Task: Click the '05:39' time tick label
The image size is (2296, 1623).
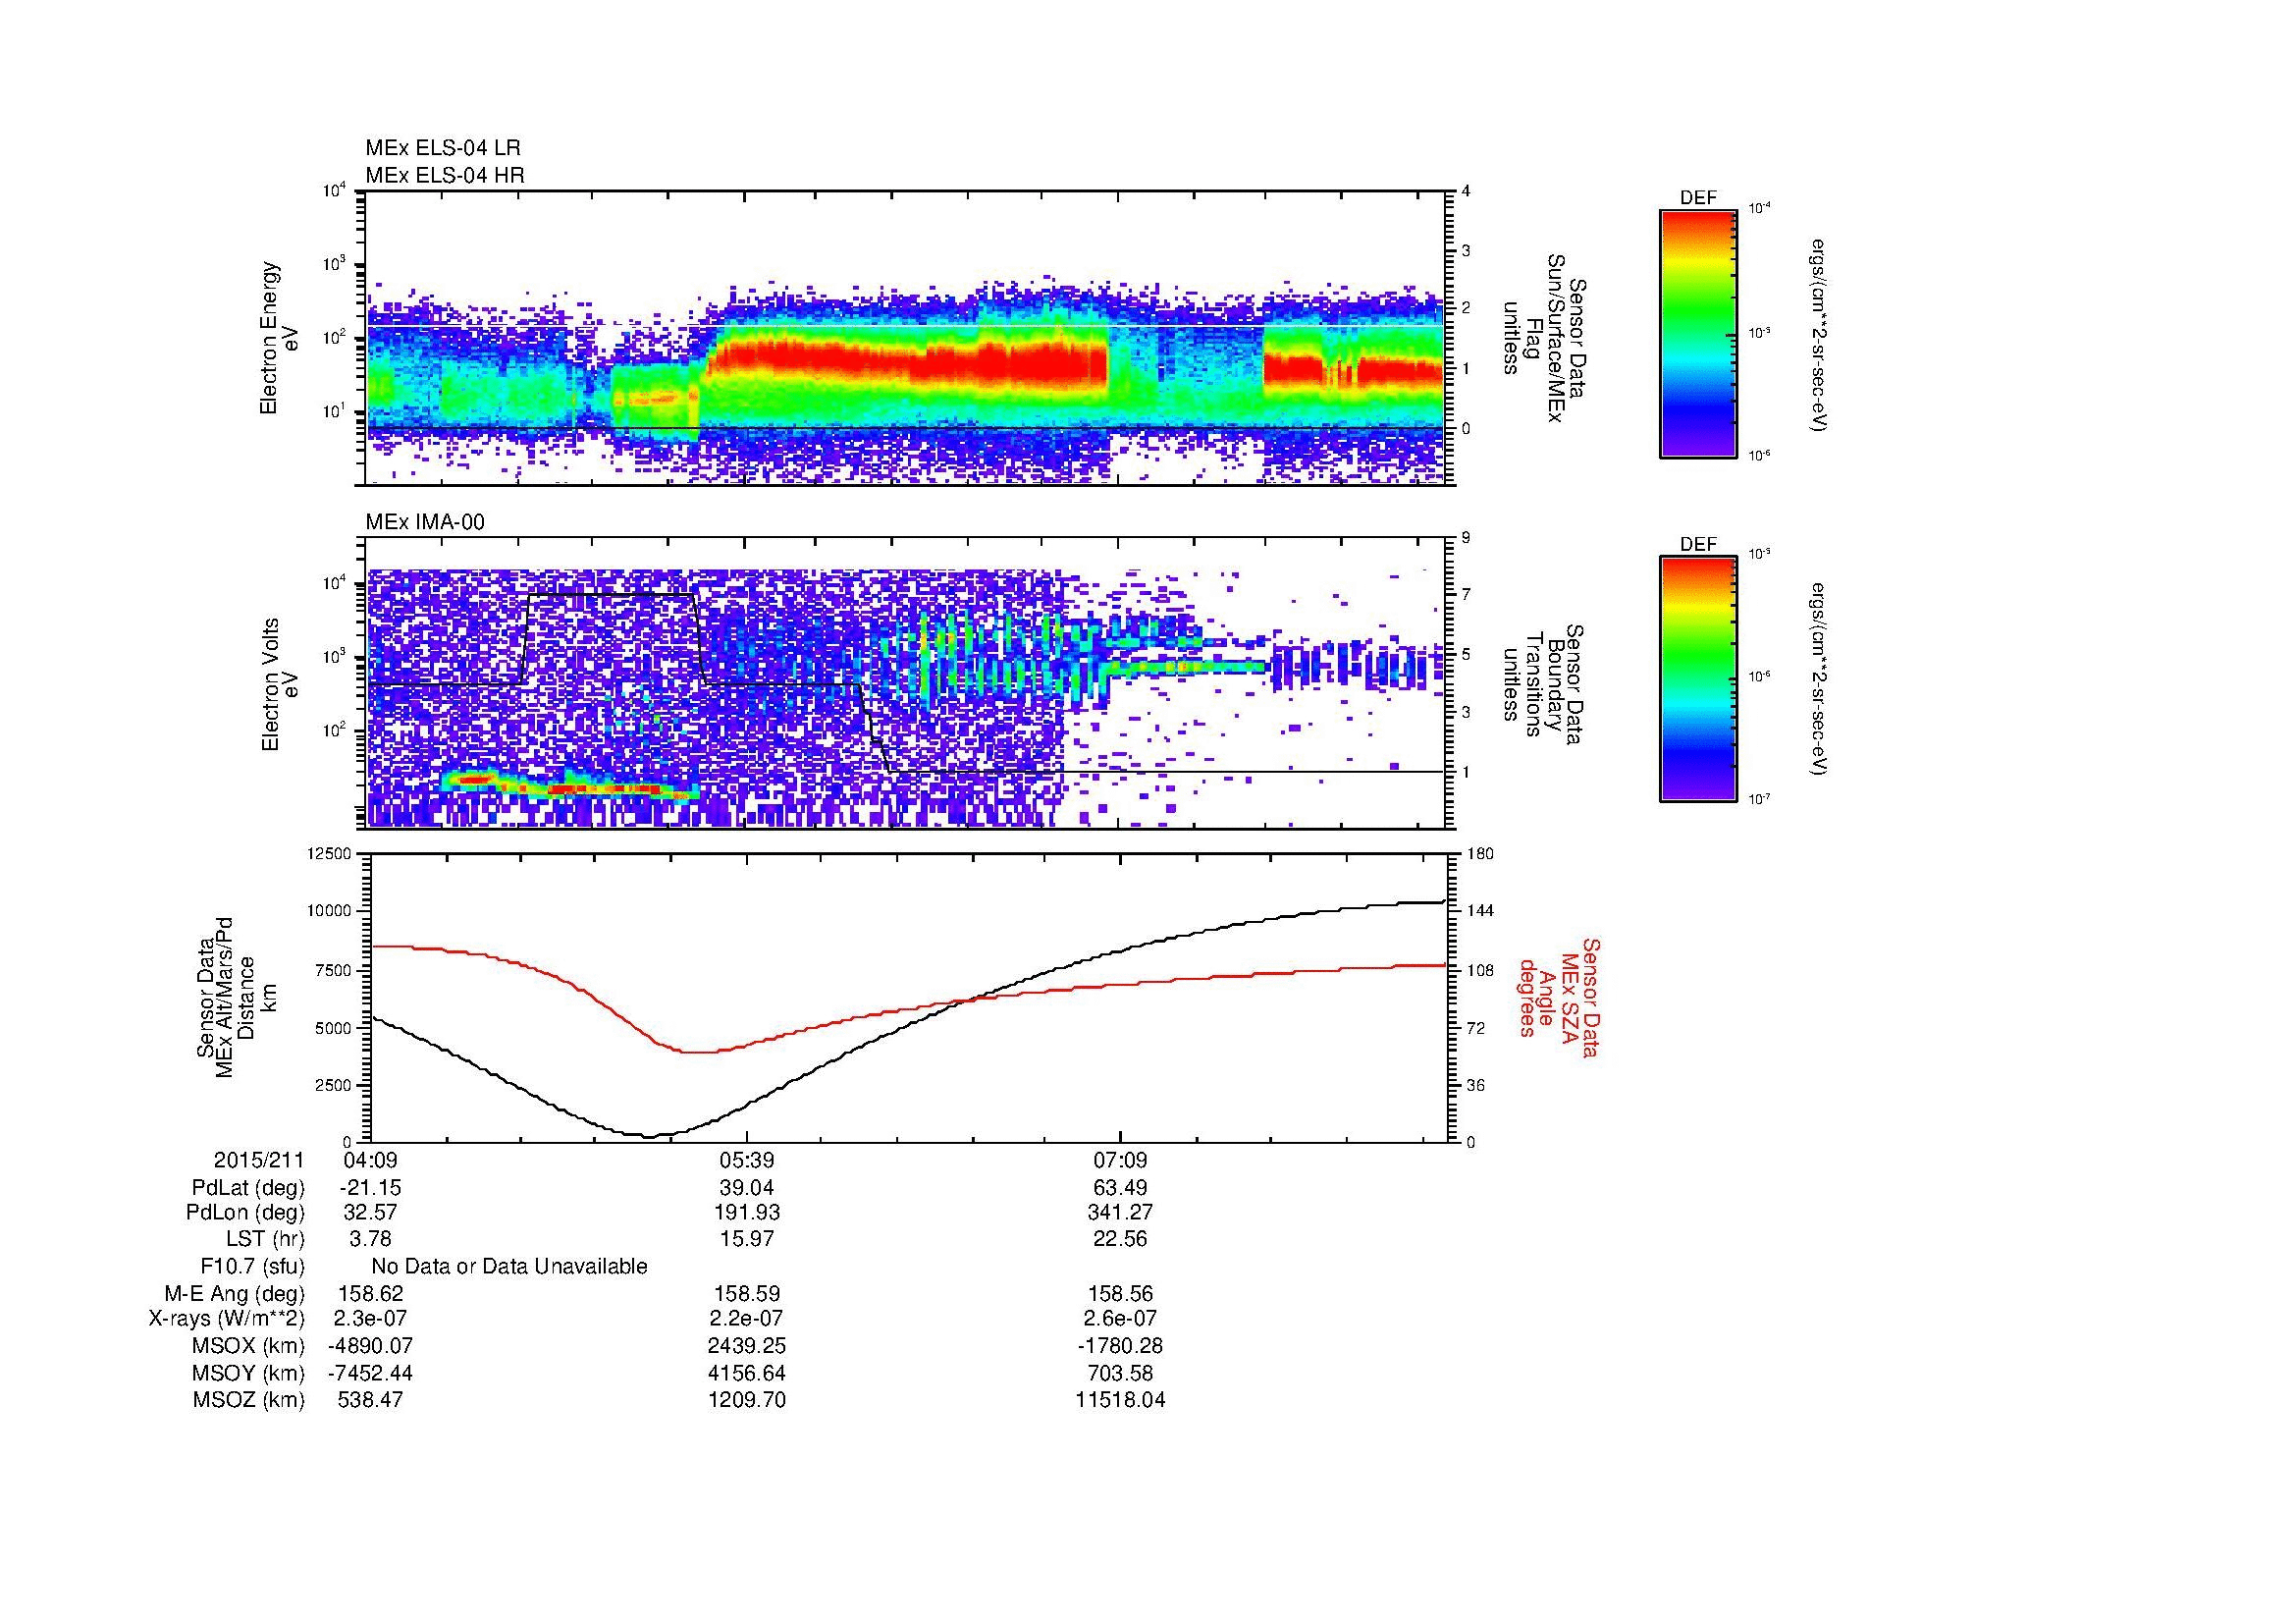Action: point(746,1160)
